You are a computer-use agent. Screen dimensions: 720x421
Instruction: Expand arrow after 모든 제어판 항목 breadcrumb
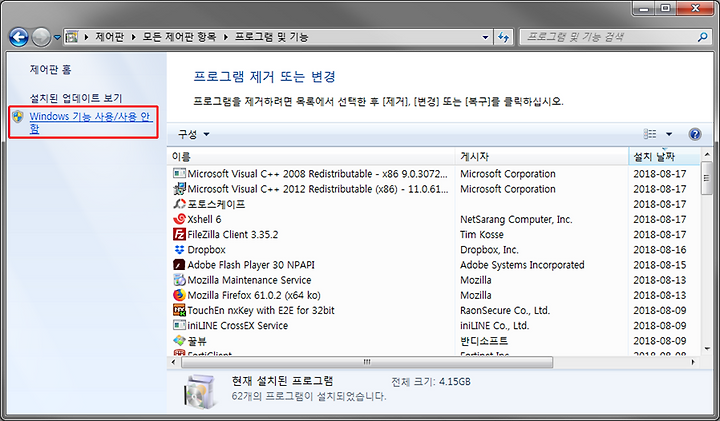(x=225, y=37)
